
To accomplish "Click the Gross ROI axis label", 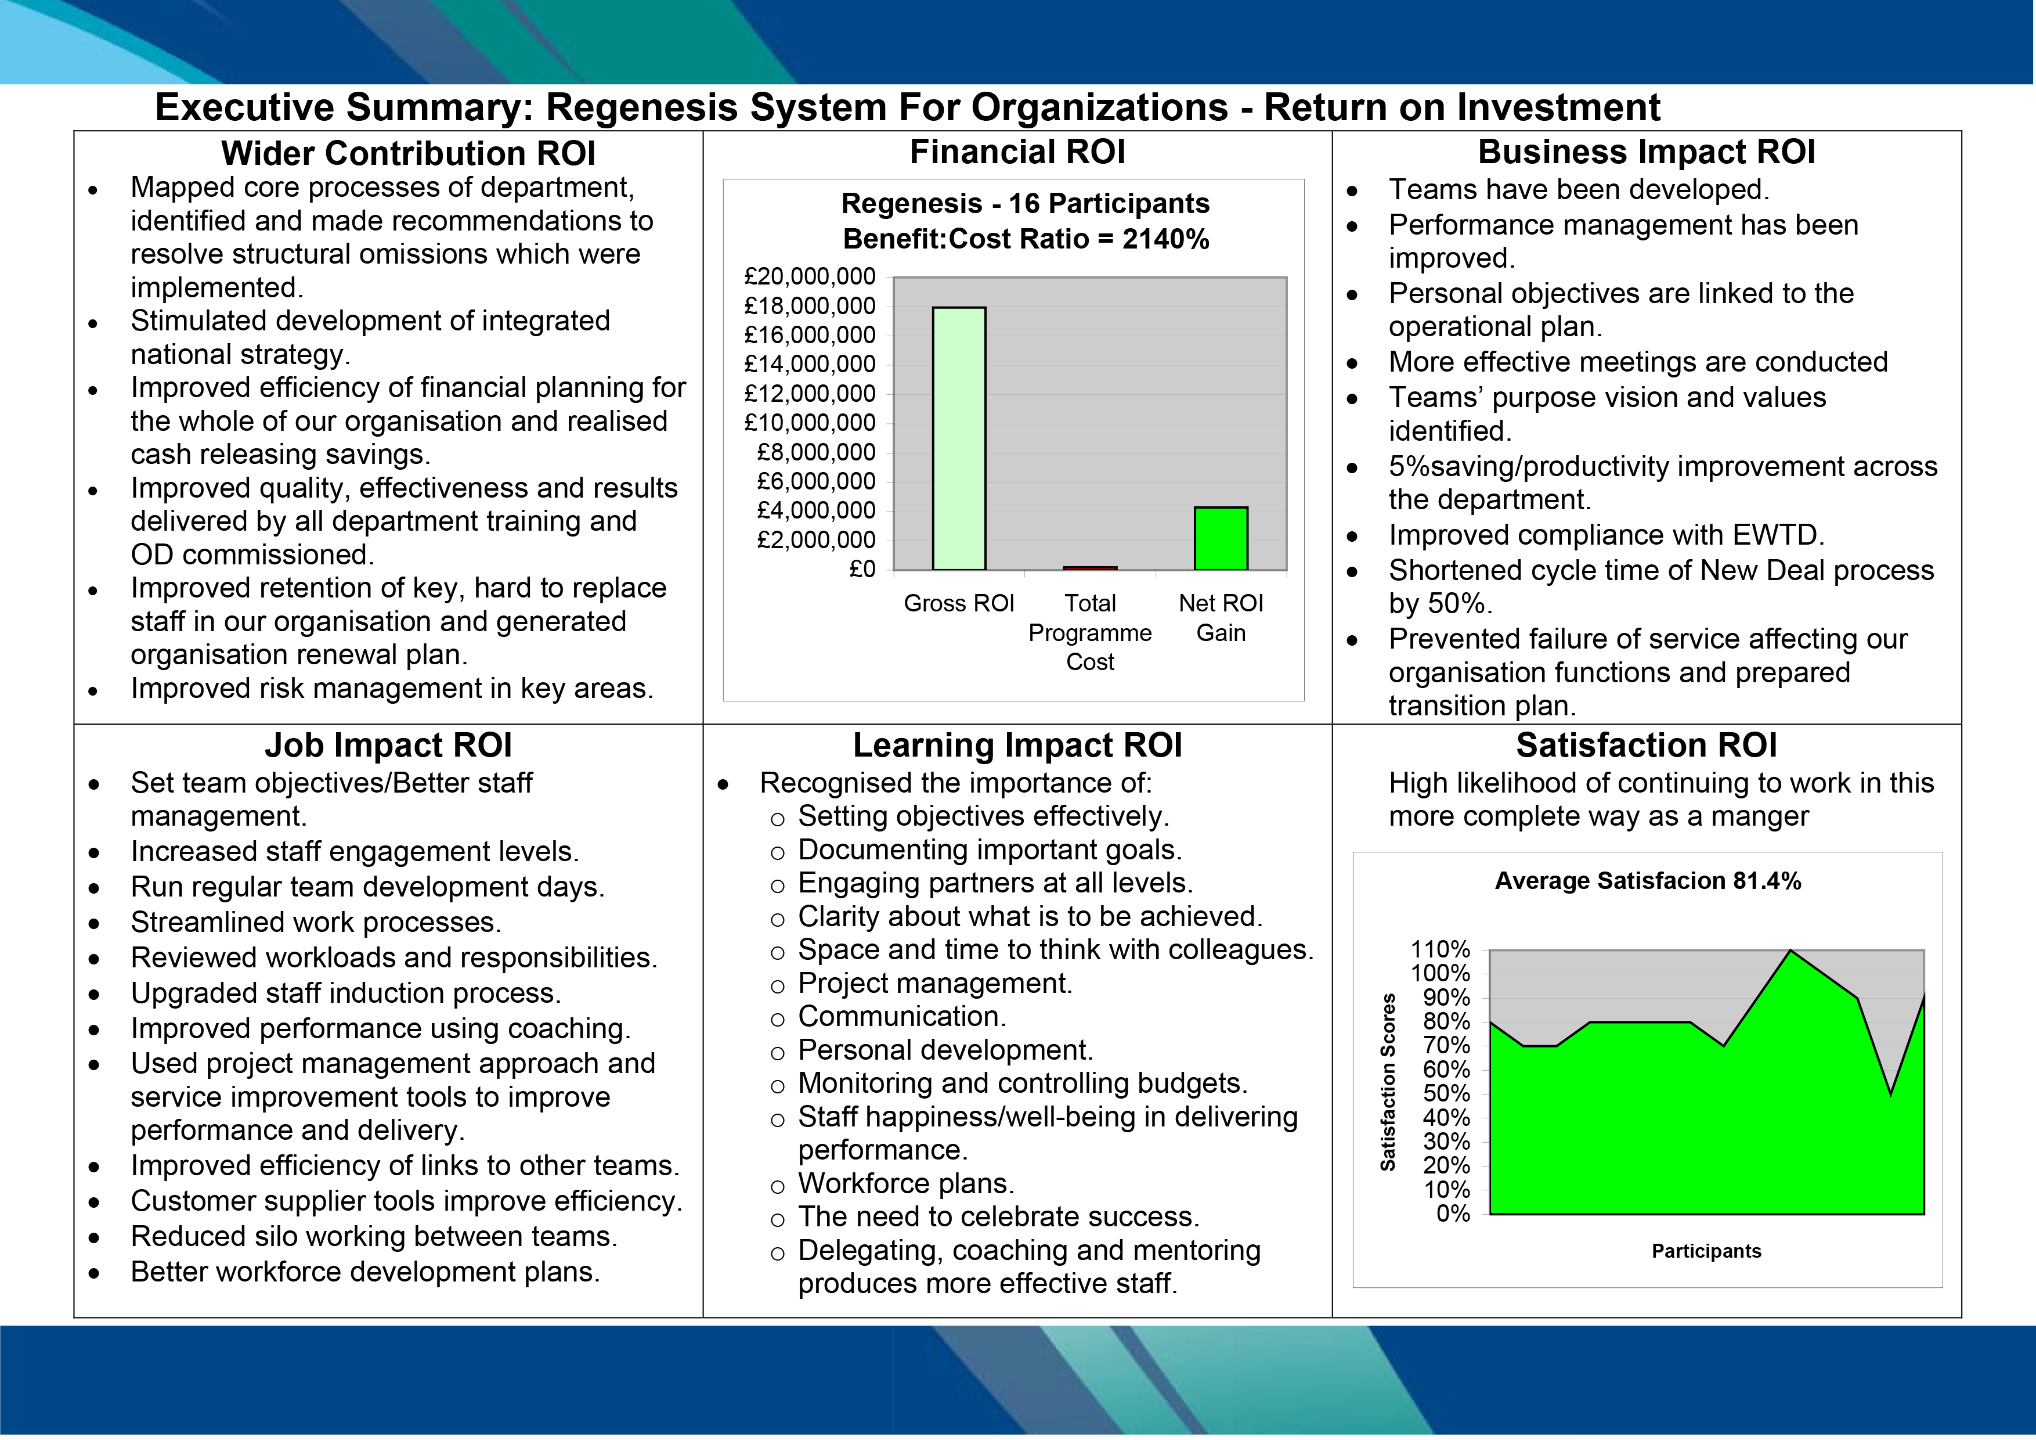I will click(x=959, y=603).
